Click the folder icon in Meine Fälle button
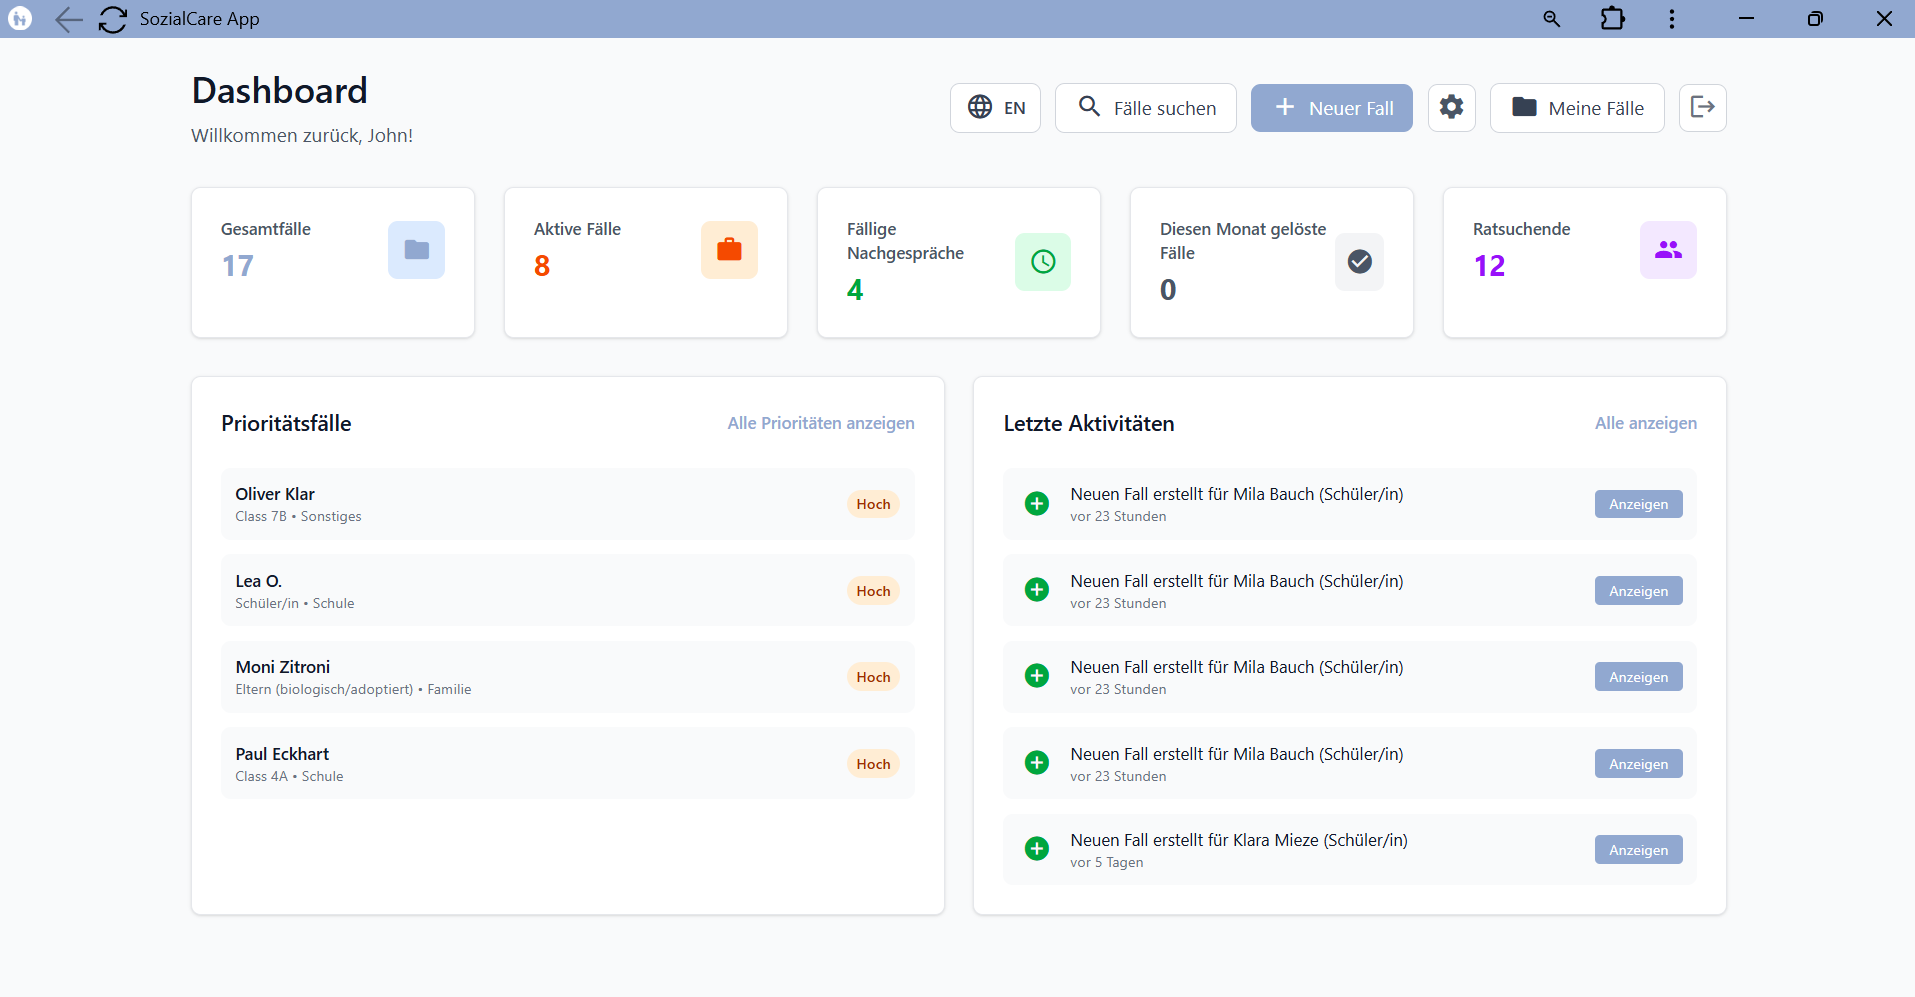The image size is (1915, 997). pyautogui.click(x=1524, y=107)
